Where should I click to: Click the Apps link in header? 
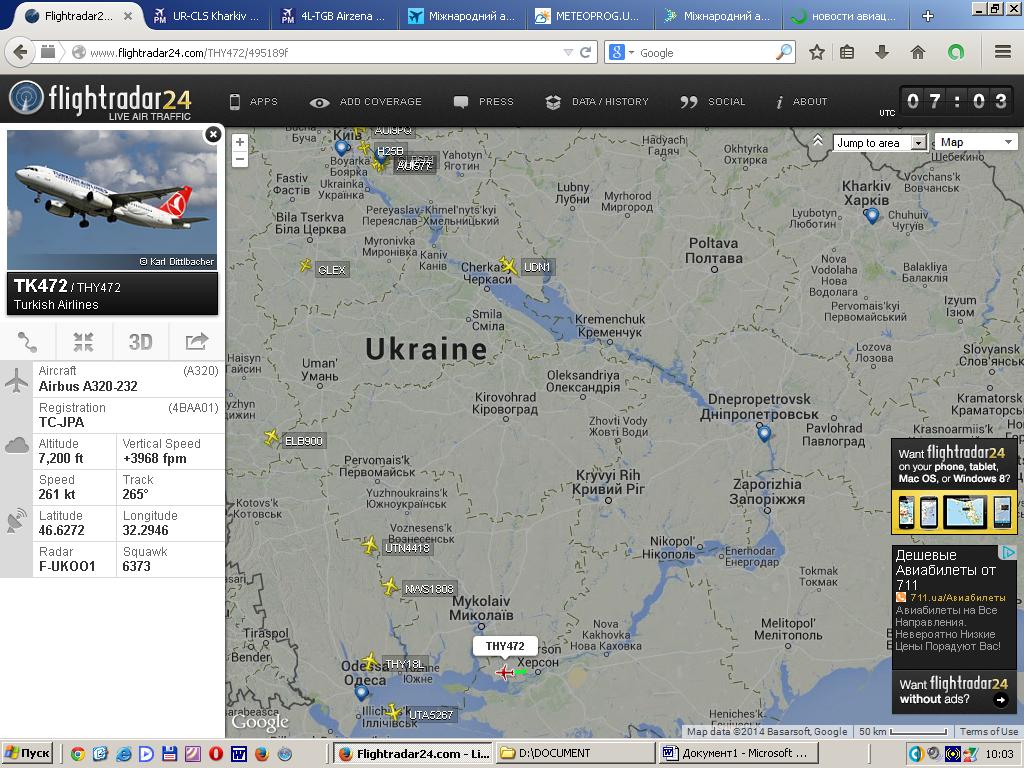(254, 102)
